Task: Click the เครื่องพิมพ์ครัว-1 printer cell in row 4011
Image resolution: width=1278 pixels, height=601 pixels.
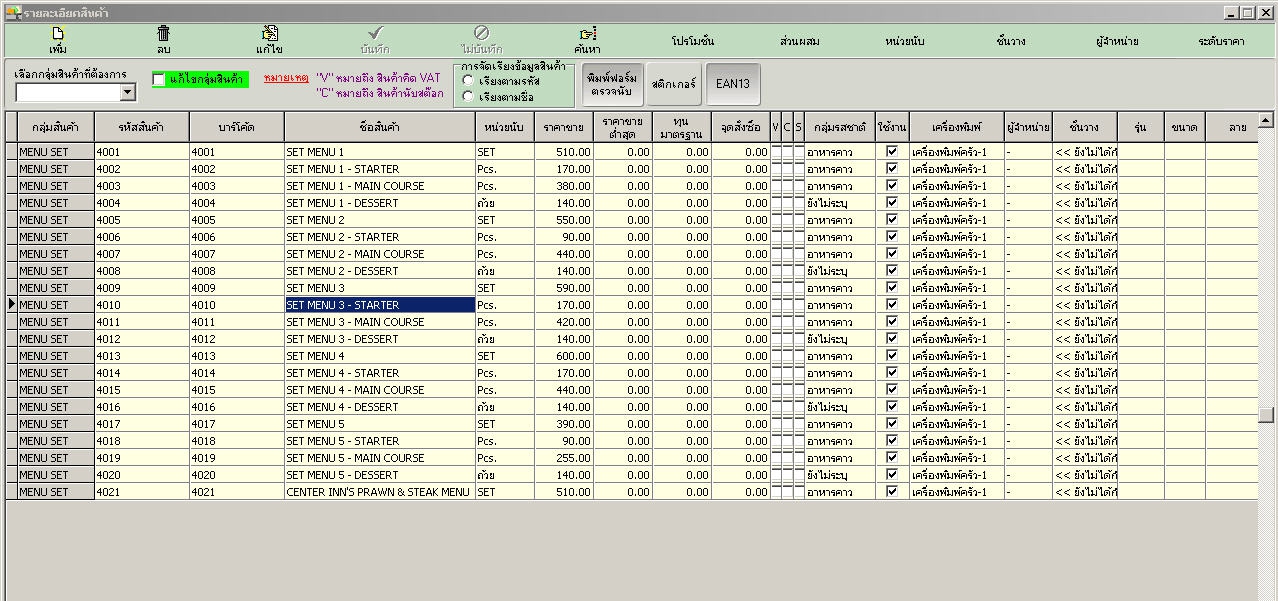Action: (x=957, y=322)
